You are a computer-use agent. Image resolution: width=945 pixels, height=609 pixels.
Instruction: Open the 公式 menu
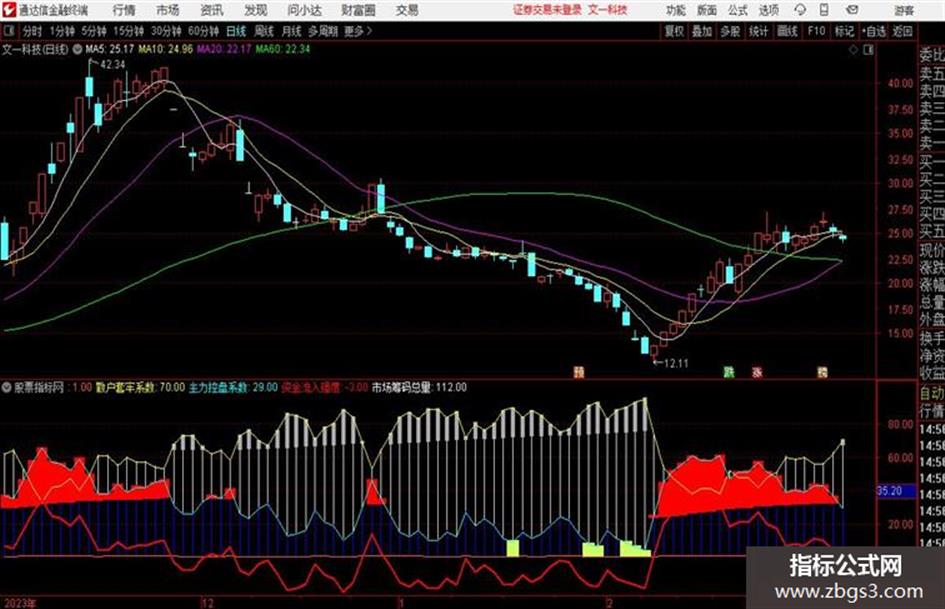738,10
